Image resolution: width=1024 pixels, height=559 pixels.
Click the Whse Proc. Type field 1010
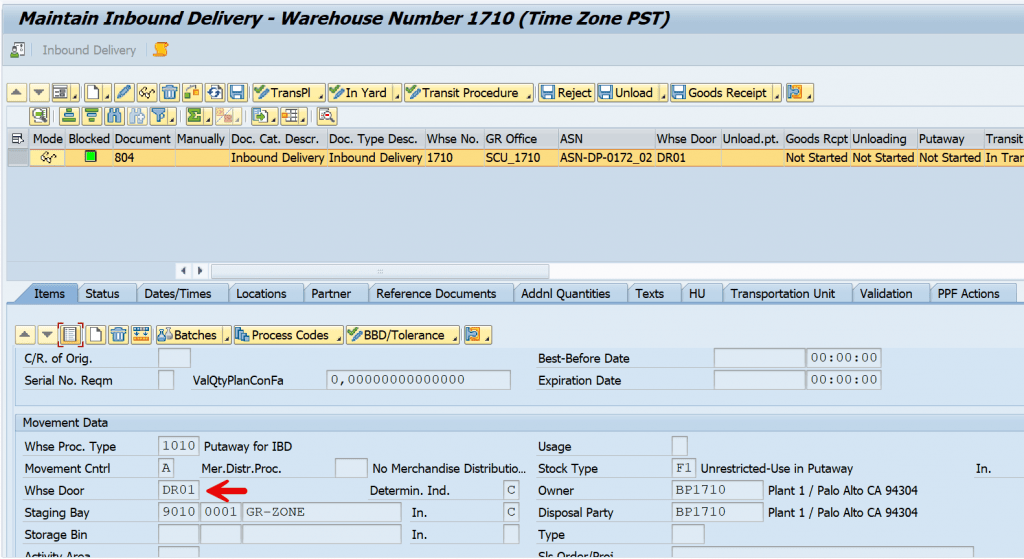[x=178, y=446]
